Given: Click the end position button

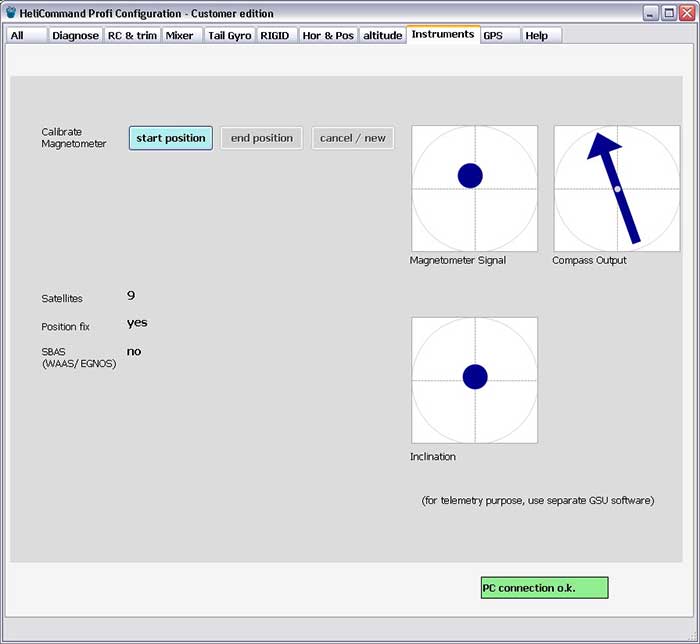Looking at the screenshot, I should (262, 138).
